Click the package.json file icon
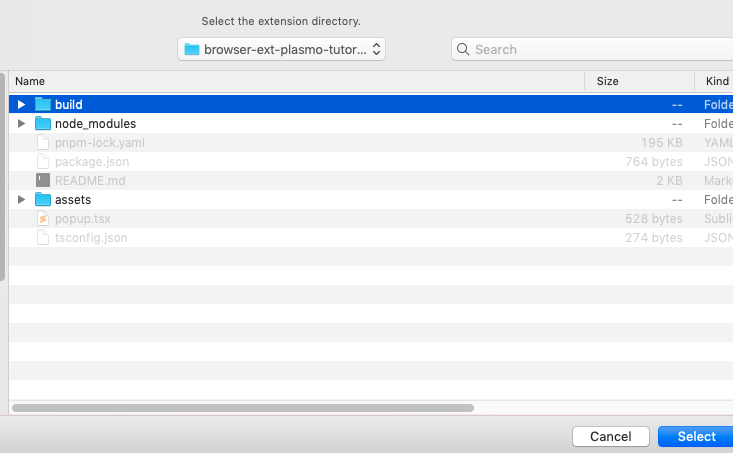The image size is (733, 453). point(43,162)
